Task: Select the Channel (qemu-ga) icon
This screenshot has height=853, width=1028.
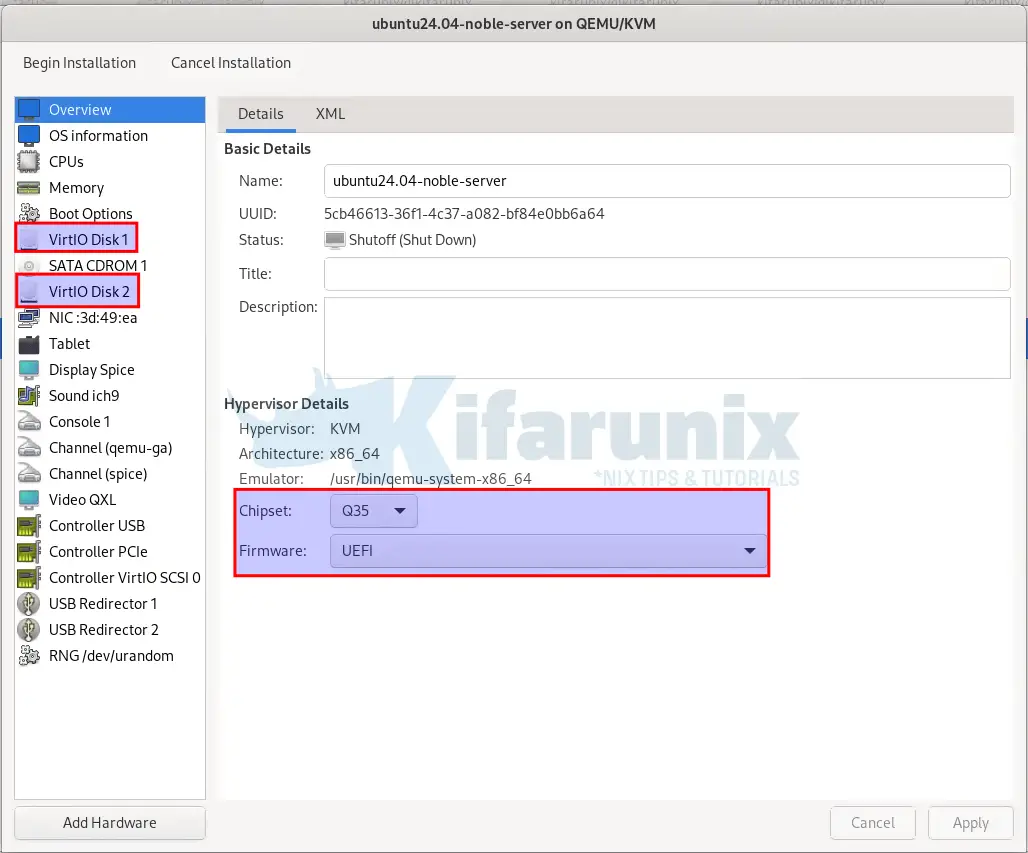Action: [29, 448]
